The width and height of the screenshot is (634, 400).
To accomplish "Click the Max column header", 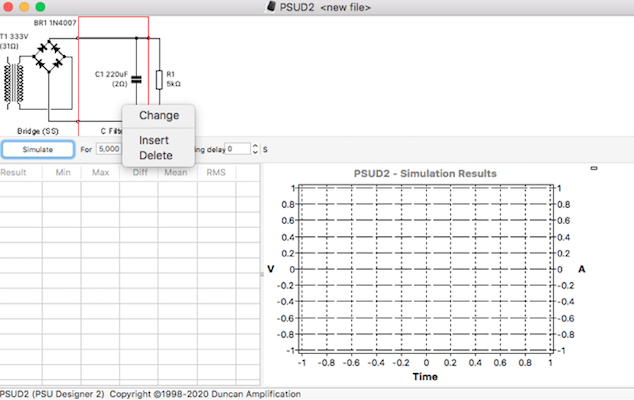I will (100, 173).
